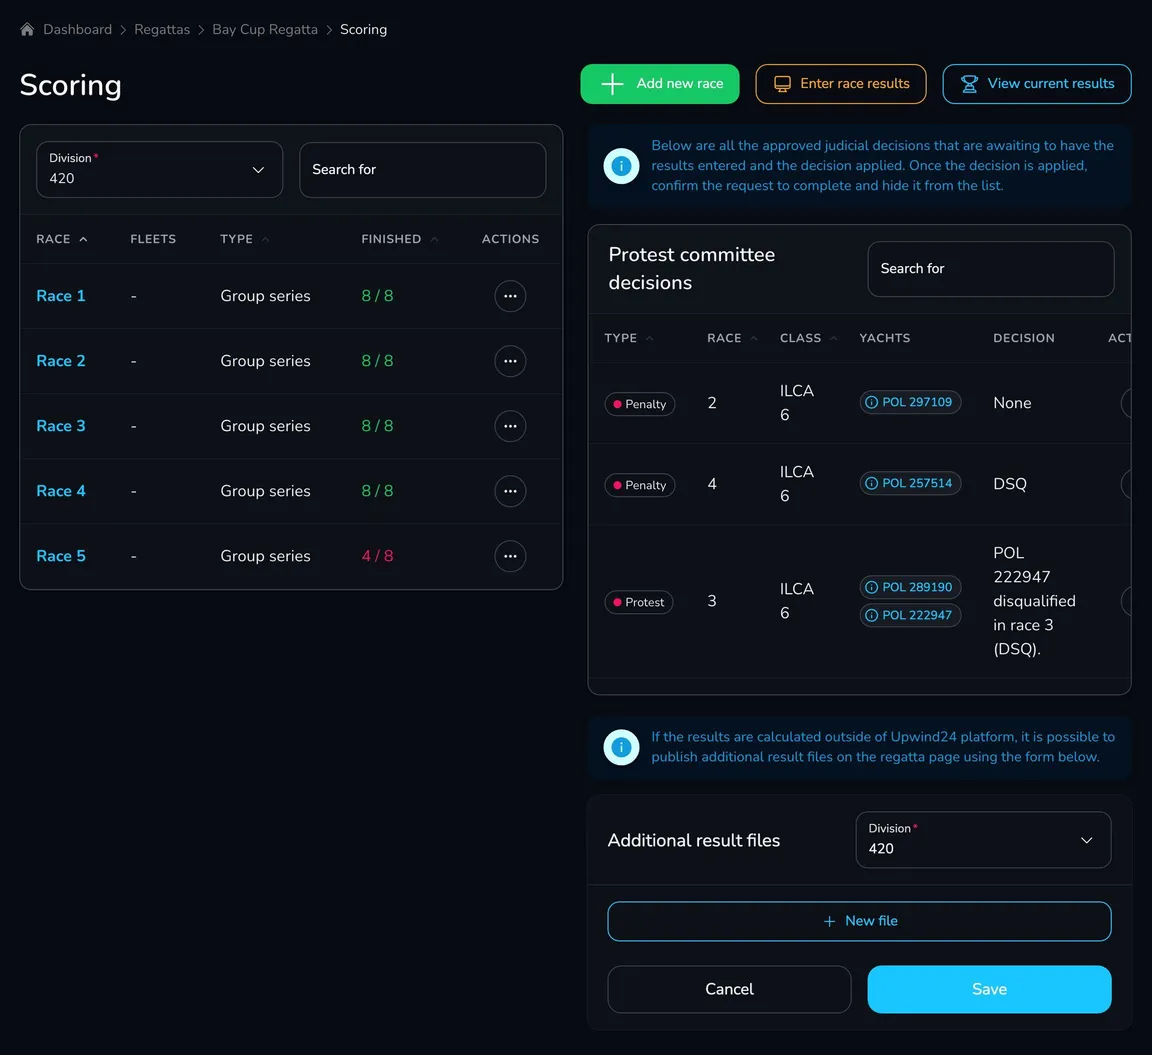Click Fleets column header

[x=153, y=239]
